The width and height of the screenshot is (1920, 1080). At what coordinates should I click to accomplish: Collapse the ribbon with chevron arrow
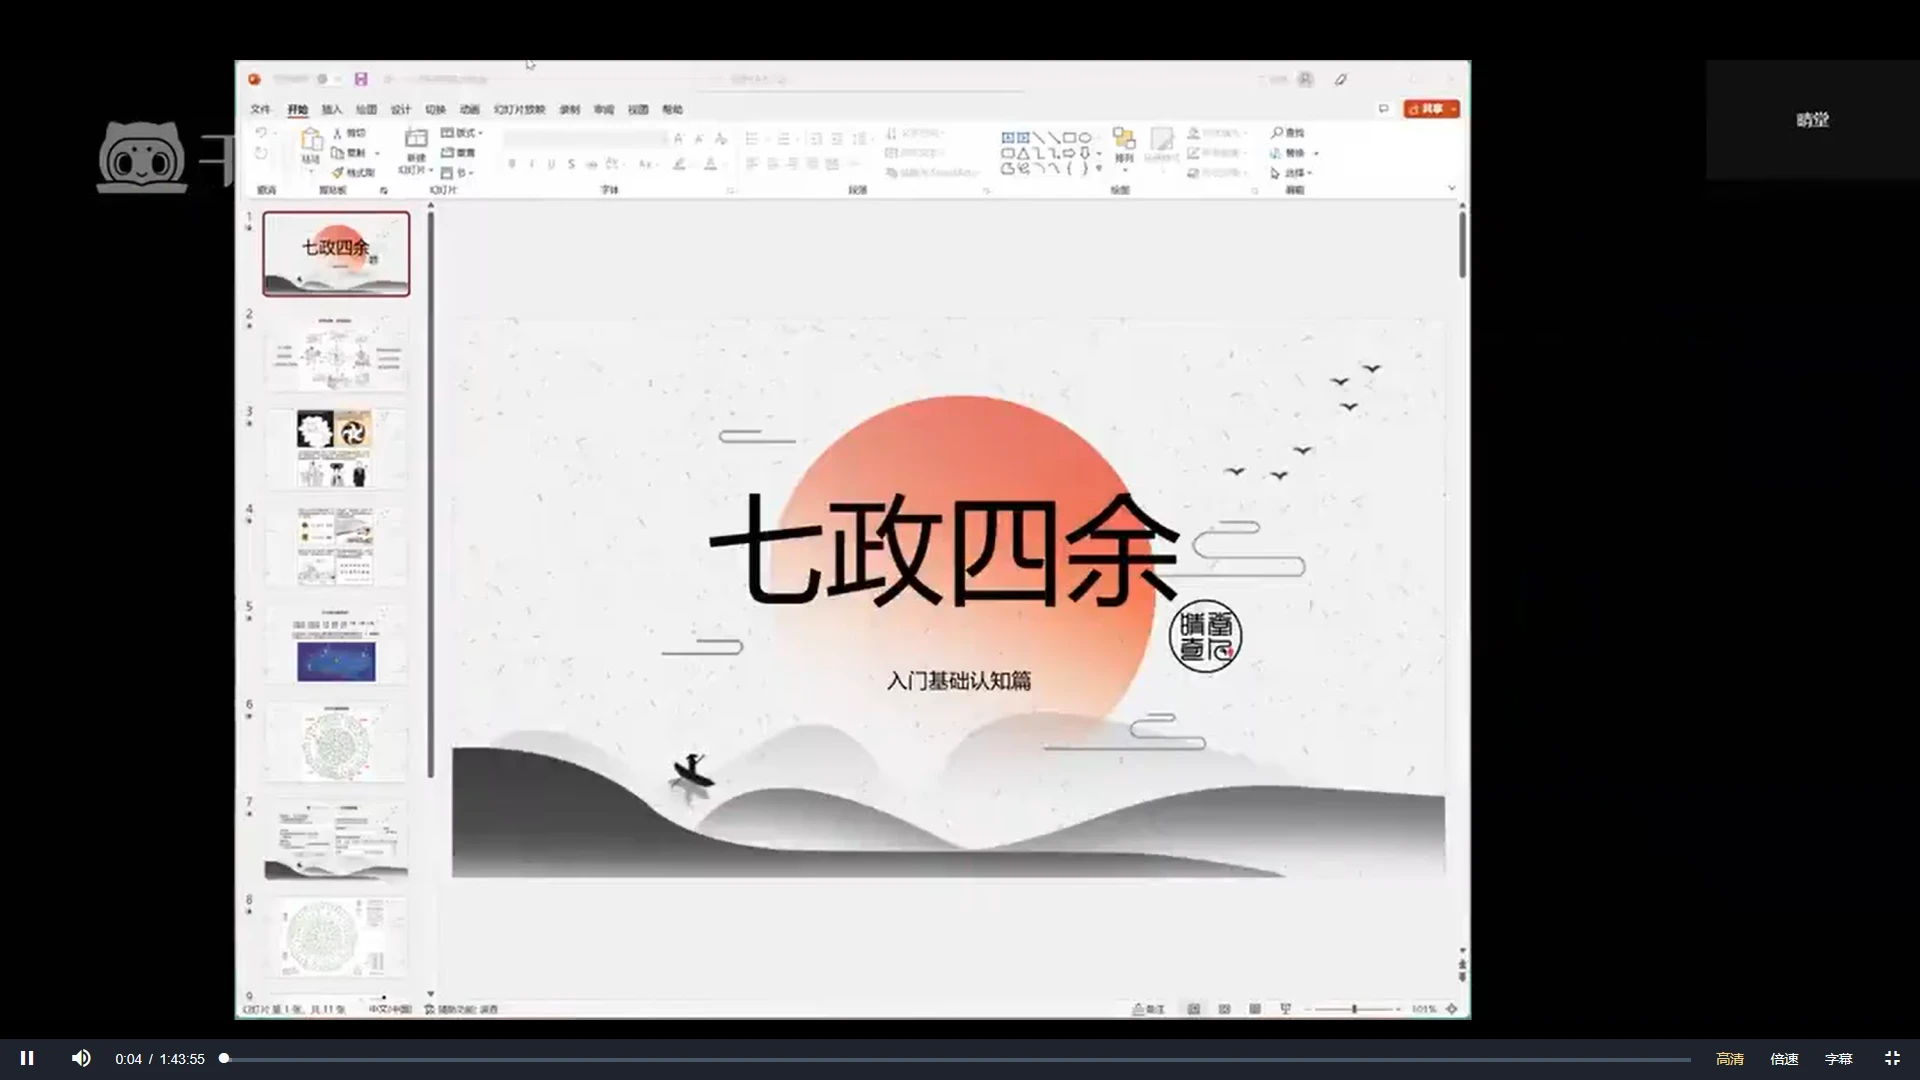click(x=1452, y=188)
